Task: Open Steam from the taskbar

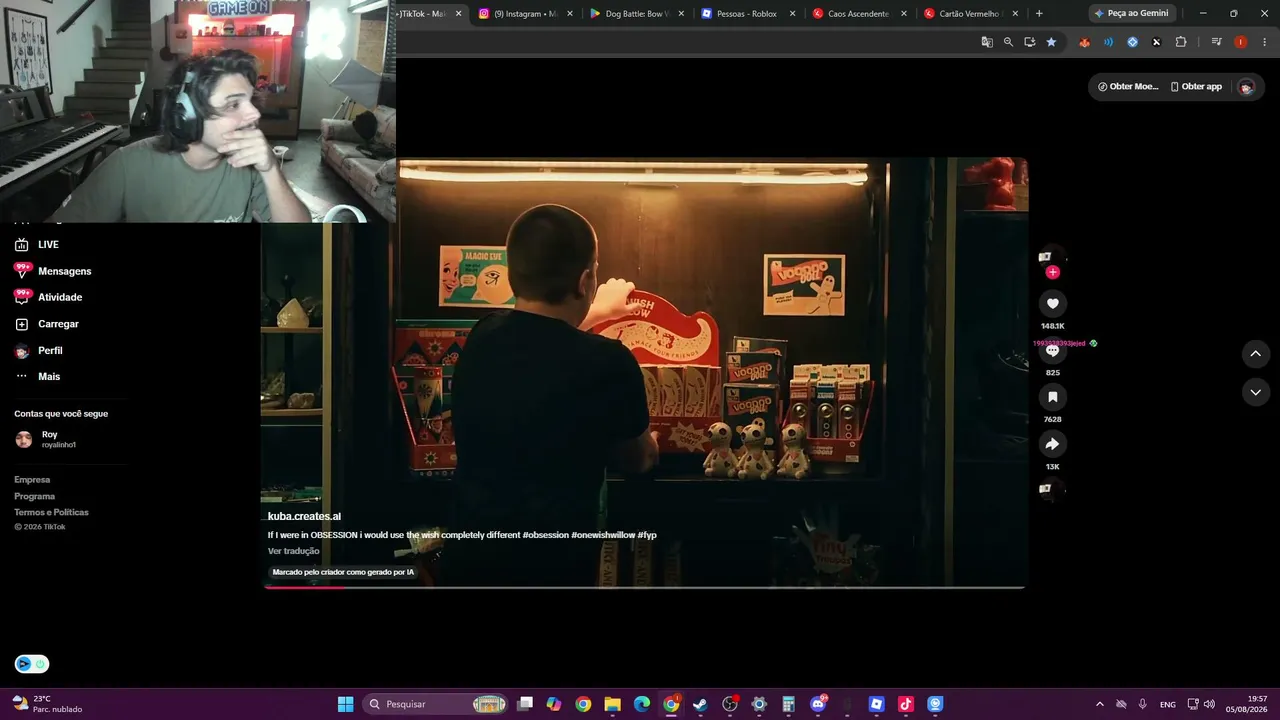Action: [700, 704]
